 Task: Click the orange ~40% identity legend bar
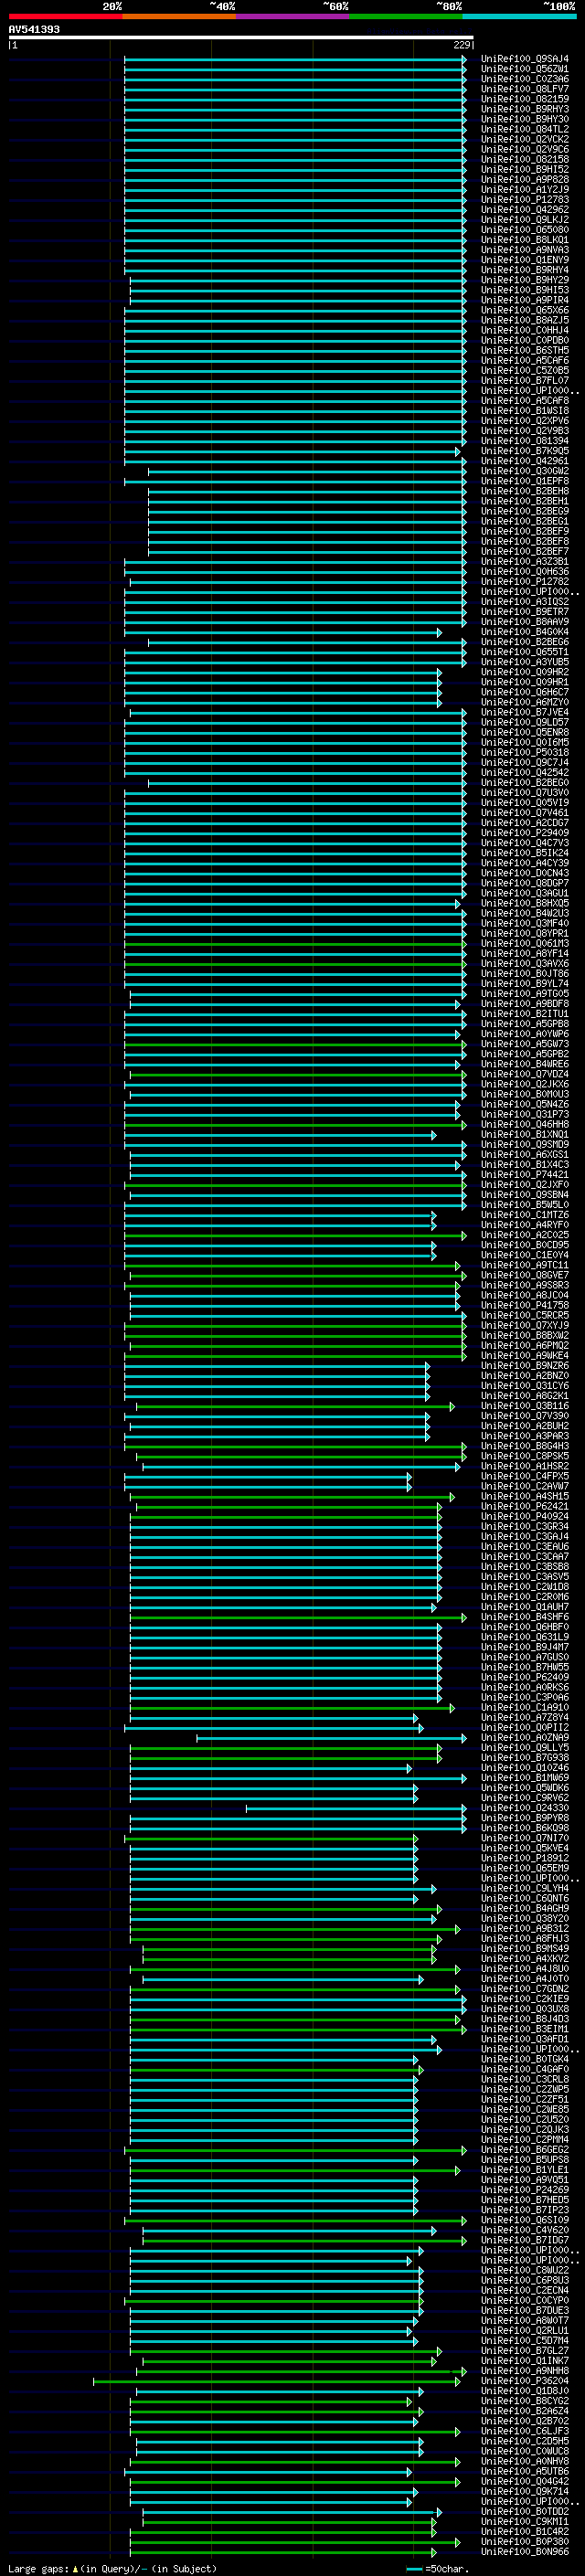[179, 16]
